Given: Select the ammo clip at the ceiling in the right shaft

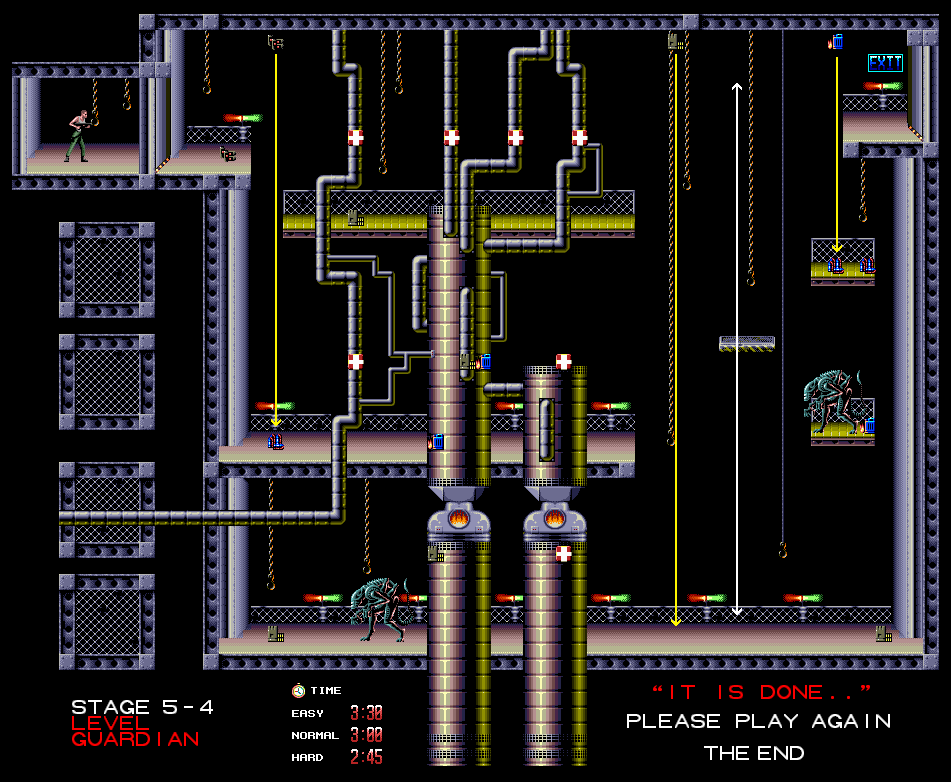Looking at the screenshot, I should coord(675,41).
